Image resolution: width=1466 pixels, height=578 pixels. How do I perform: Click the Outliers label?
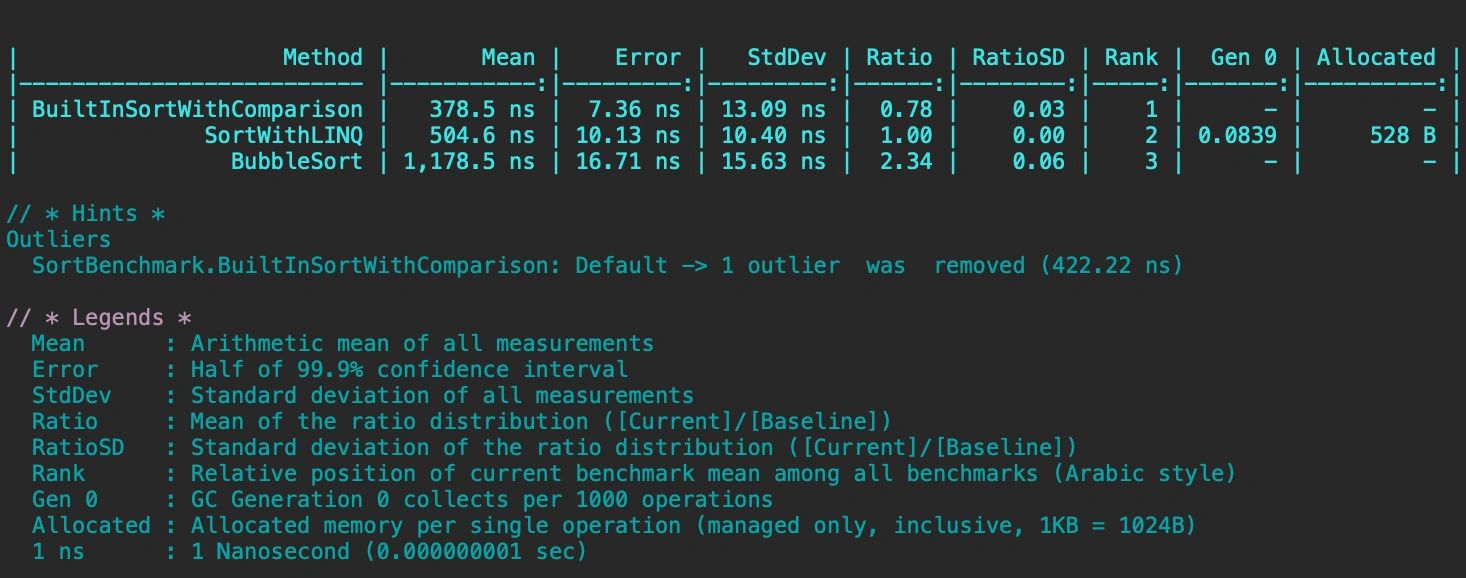point(59,240)
